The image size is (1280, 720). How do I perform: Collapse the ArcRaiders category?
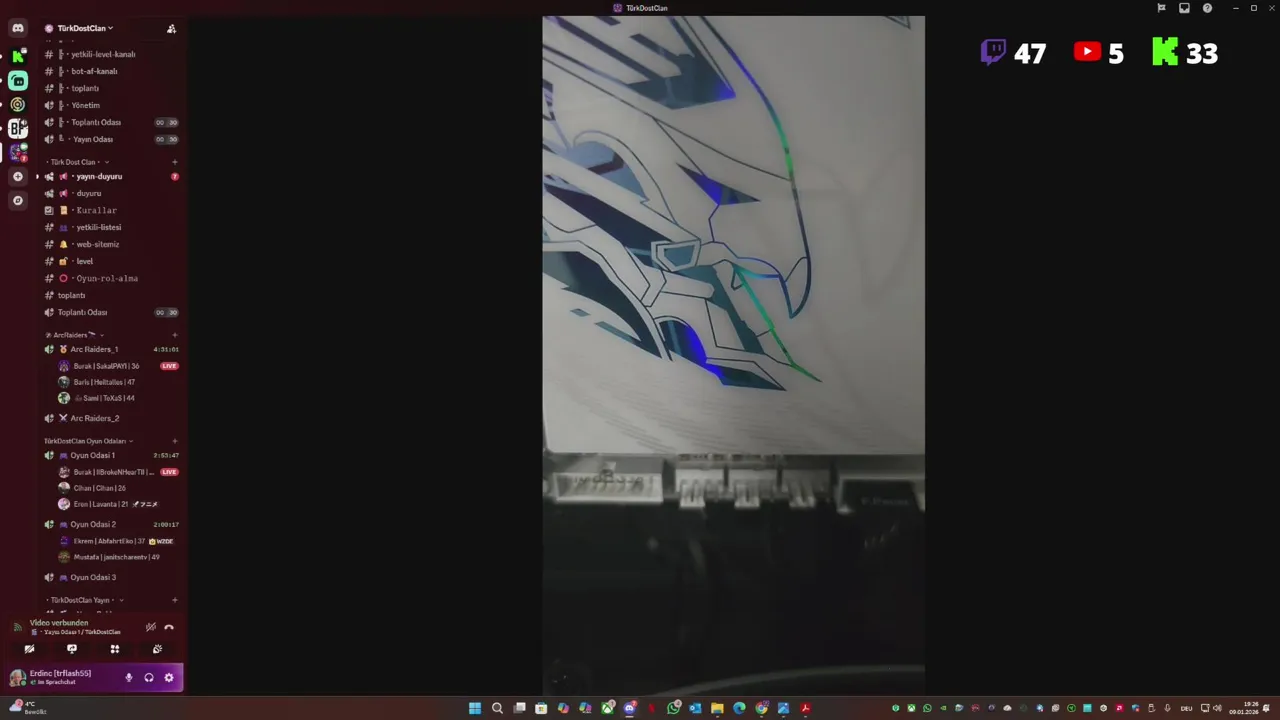click(74, 335)
